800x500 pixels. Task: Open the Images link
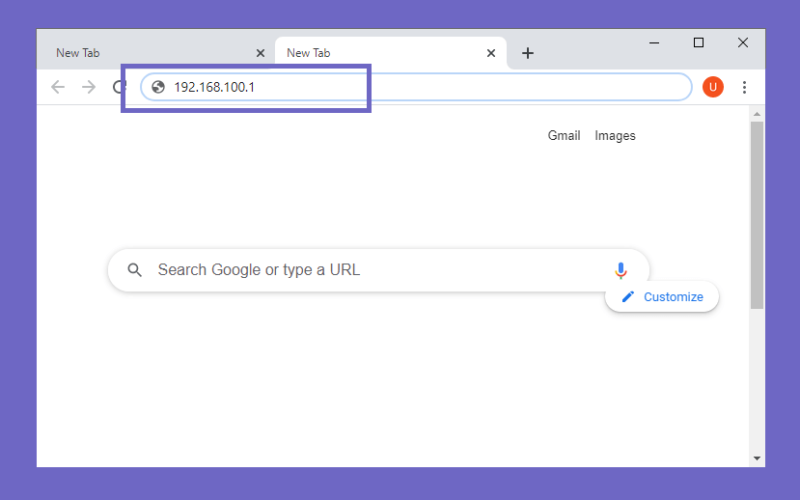coord(615,136)
